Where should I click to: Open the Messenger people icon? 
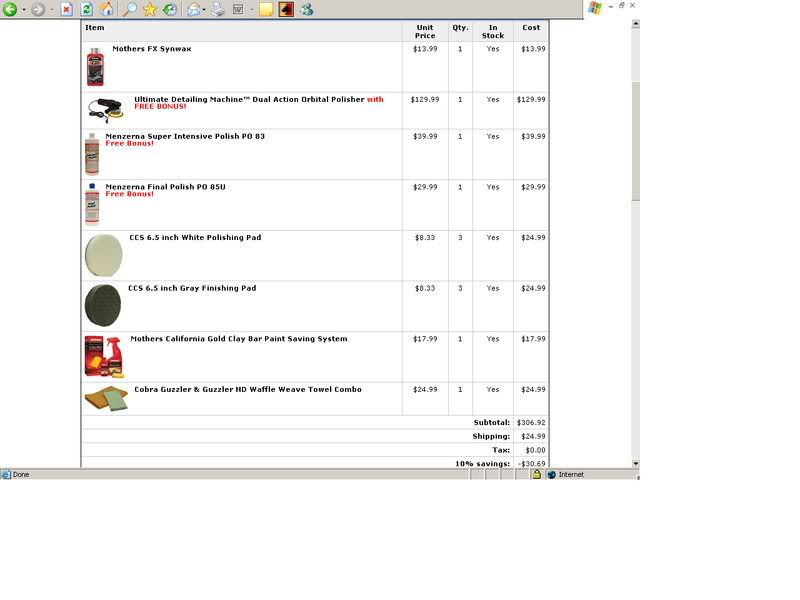[x=306, y=9]
